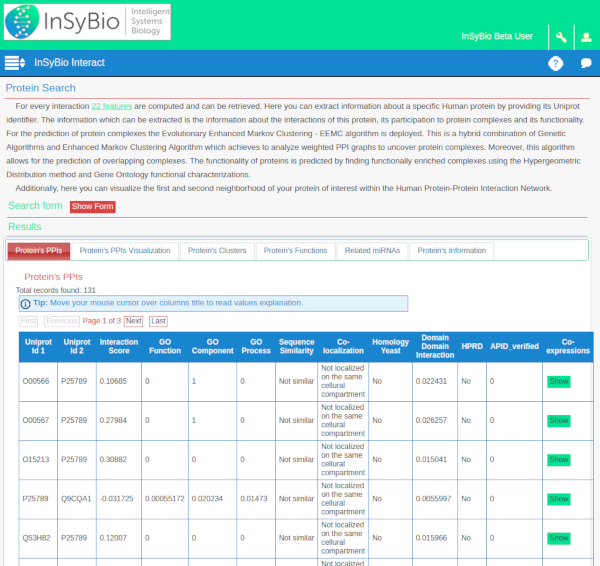Screen dimensions: 600x566
Task: Open the chat bubble icon
Action: 586,63
